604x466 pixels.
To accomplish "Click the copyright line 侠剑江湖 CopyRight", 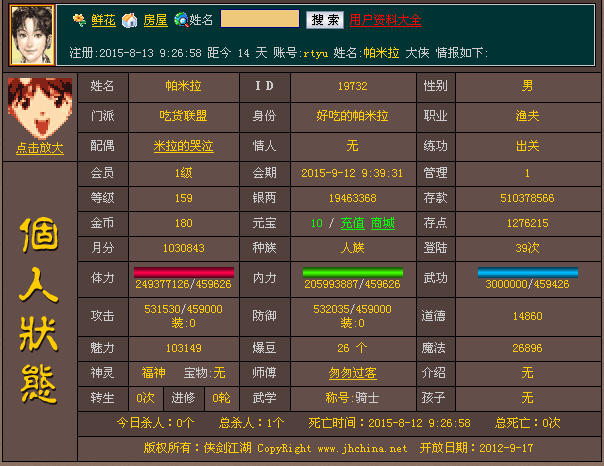I will [258, 448].
